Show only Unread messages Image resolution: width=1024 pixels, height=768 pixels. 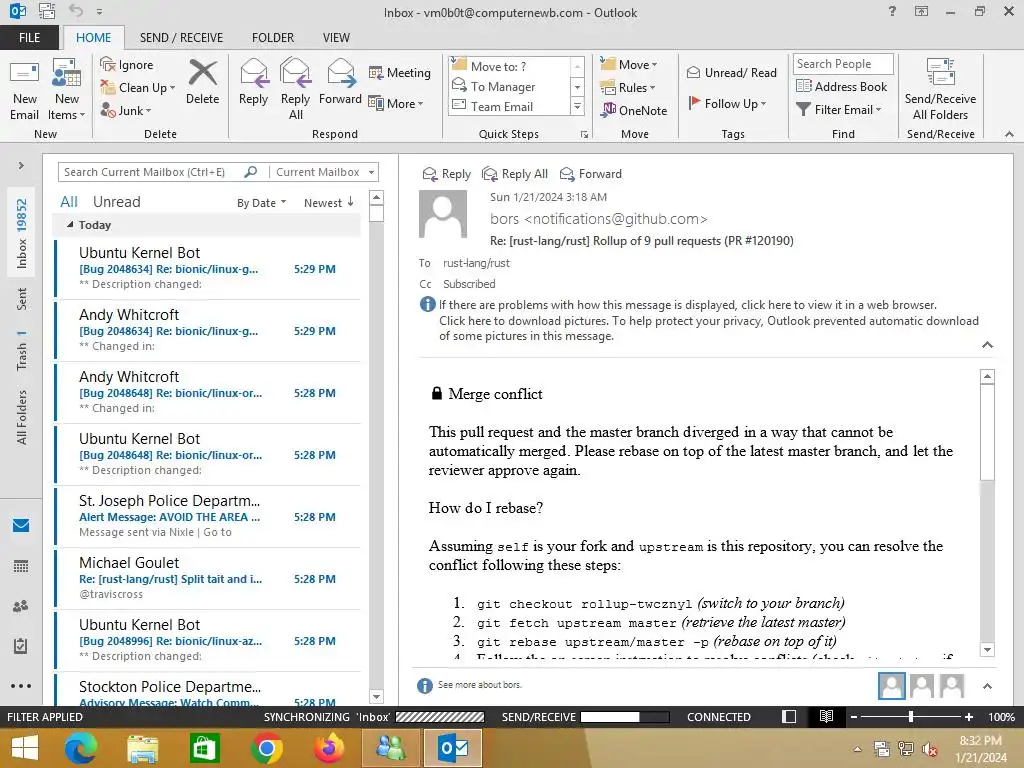coord(116,202)
